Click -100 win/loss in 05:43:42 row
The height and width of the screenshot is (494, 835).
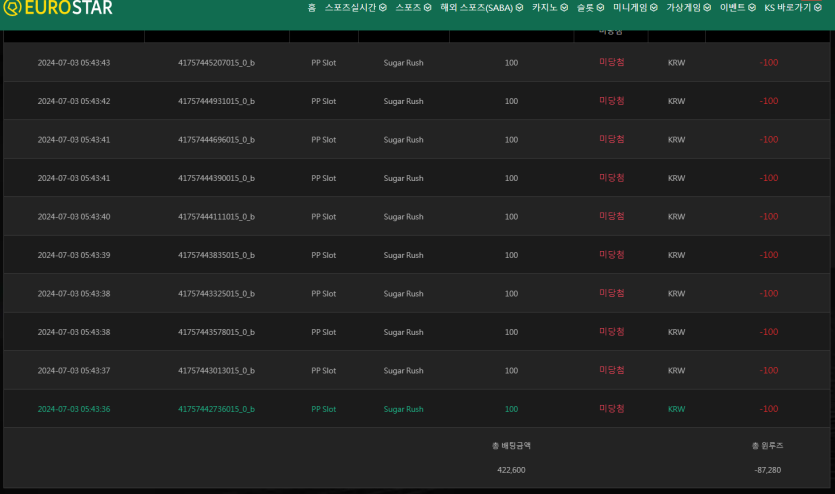tap(768, 101)
